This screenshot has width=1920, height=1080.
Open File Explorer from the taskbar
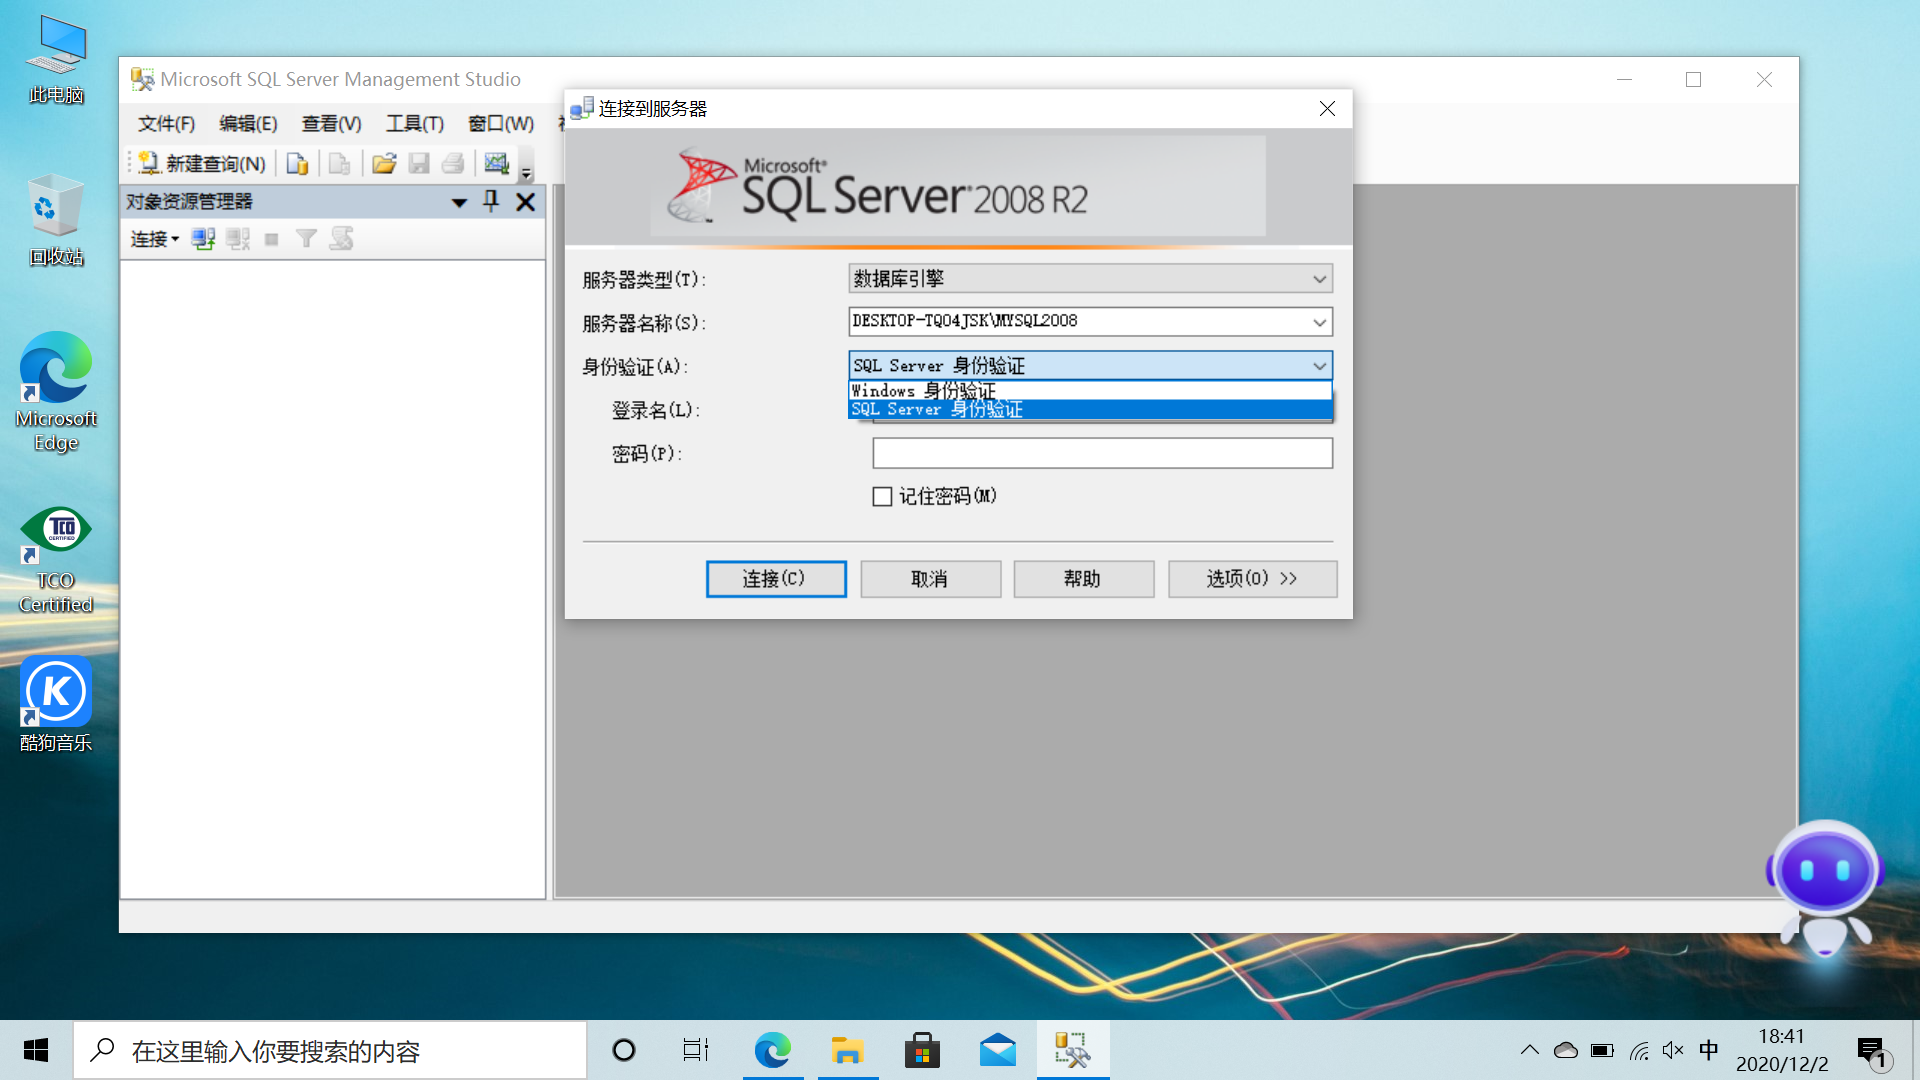click(x=848, y=1050)
